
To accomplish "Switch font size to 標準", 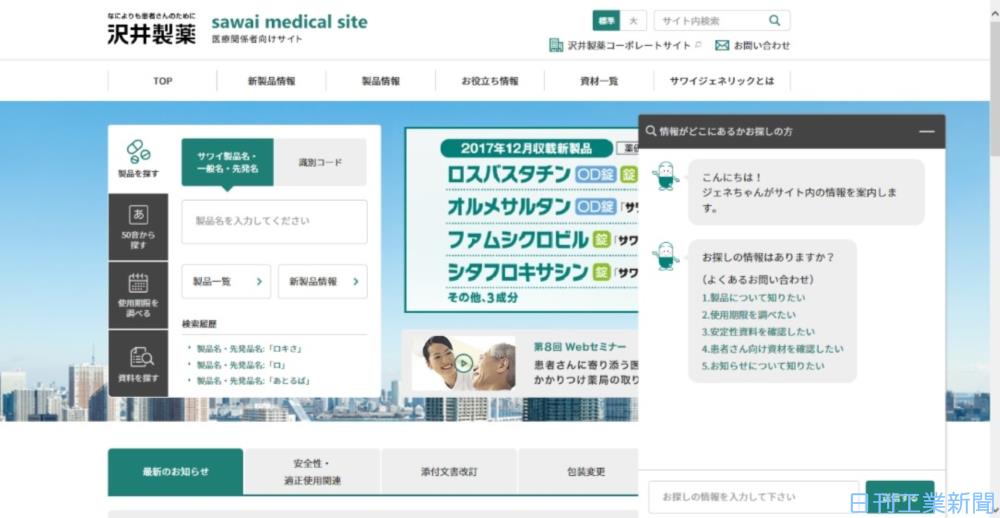I will (x=606, y=21).
